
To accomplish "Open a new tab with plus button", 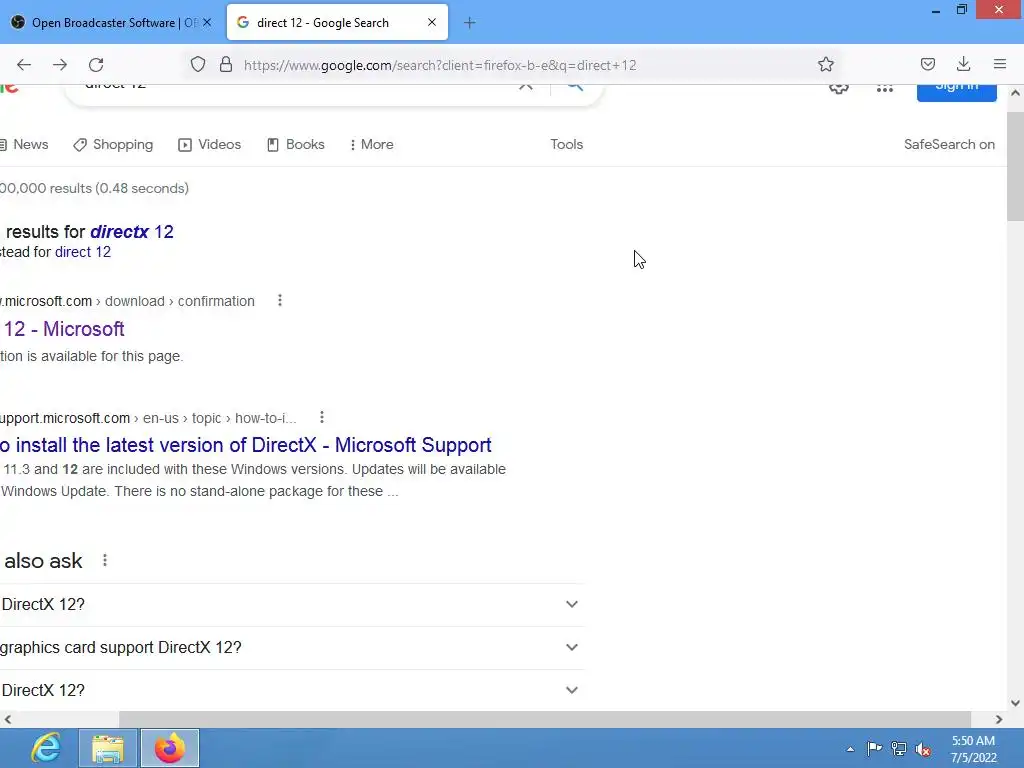I will point(470,23).
